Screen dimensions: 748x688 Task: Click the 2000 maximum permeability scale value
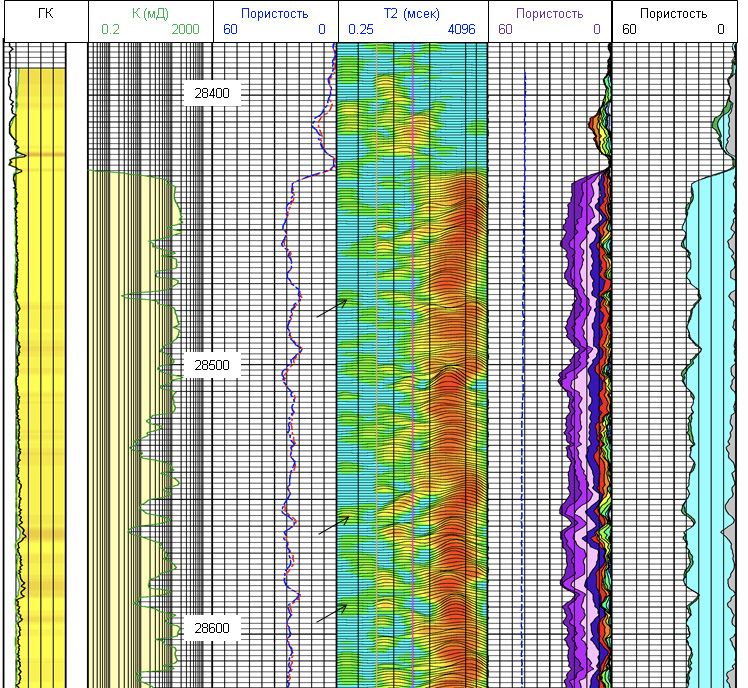[x=186, y=30]
